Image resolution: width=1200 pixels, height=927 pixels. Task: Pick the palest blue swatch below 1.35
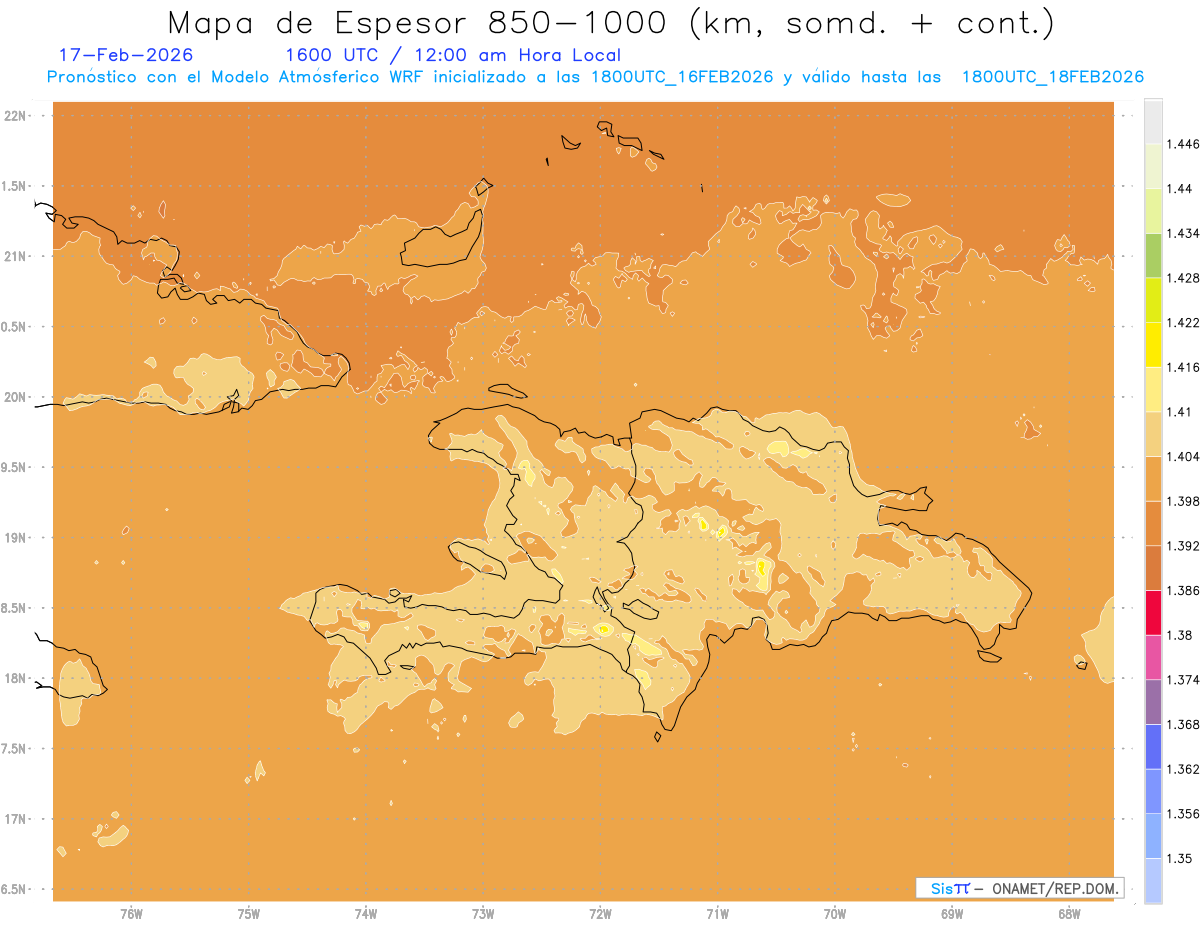[x=1153, y=881]
